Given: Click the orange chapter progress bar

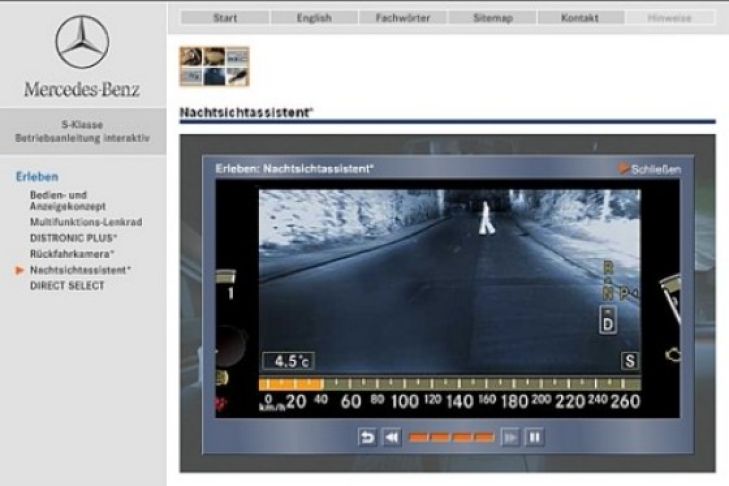Looking at the screenshot, I should (451, 437).
